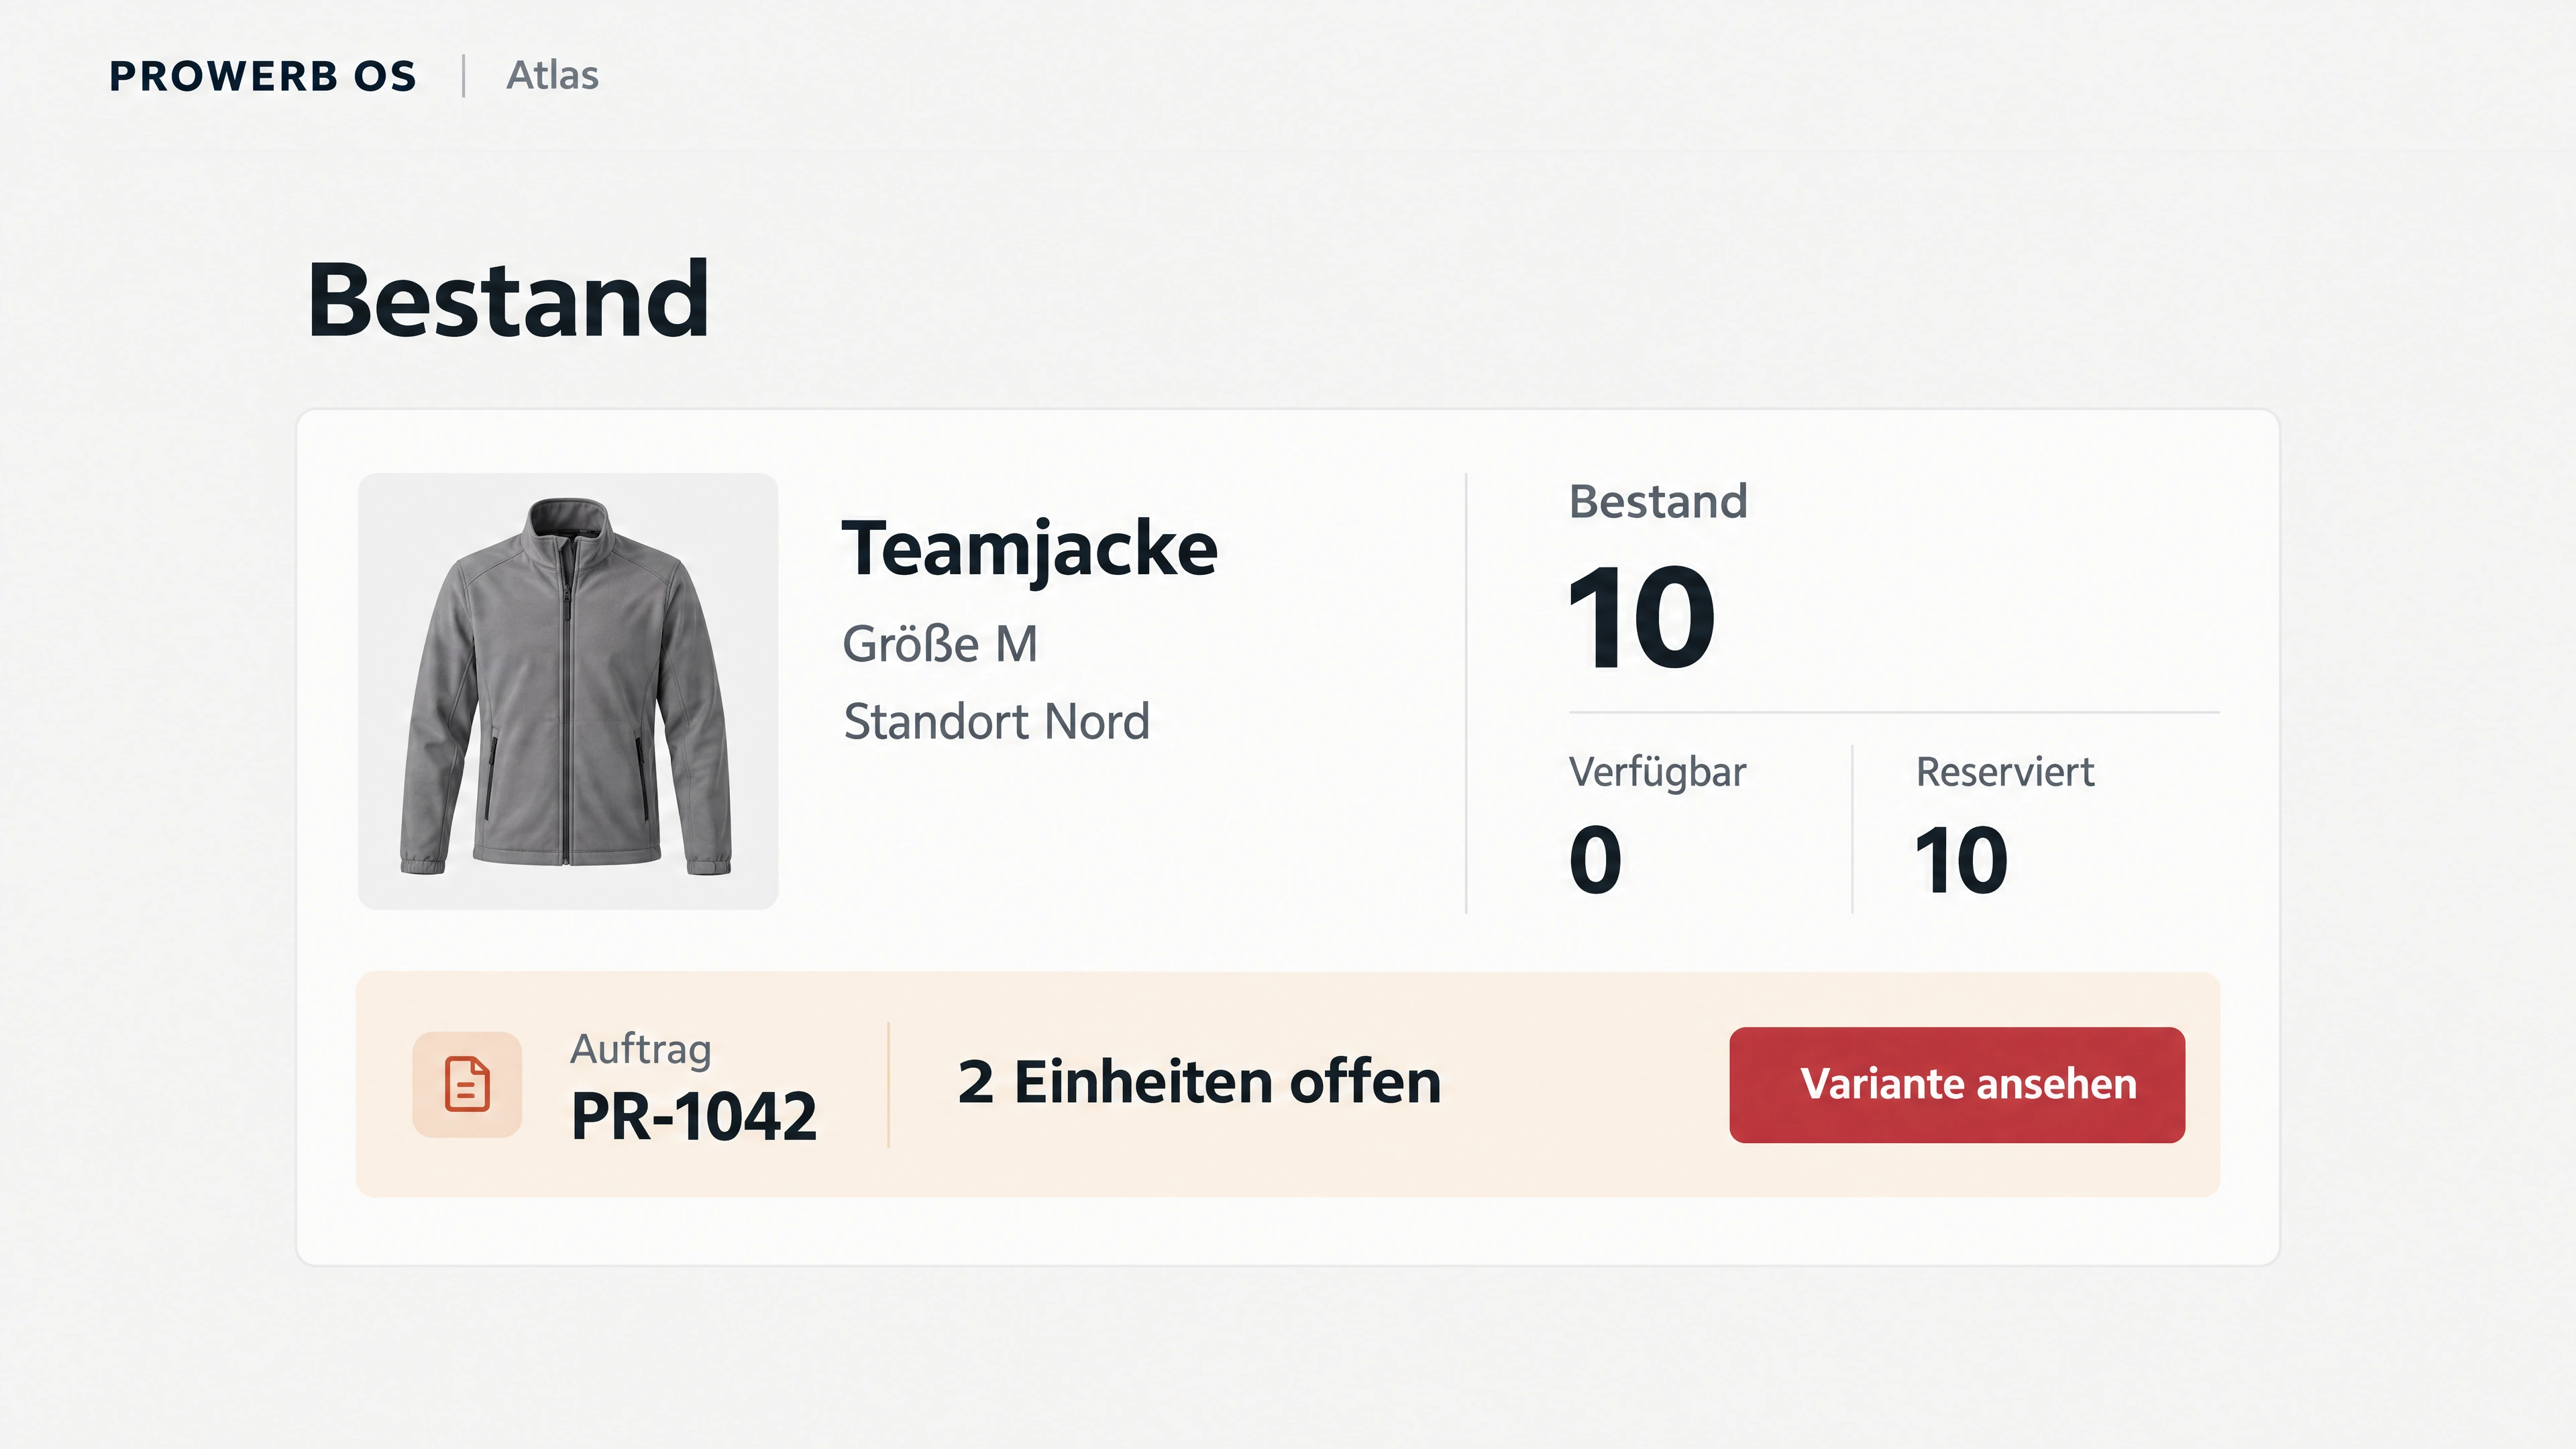Click the order document icon

(467, 1084)
